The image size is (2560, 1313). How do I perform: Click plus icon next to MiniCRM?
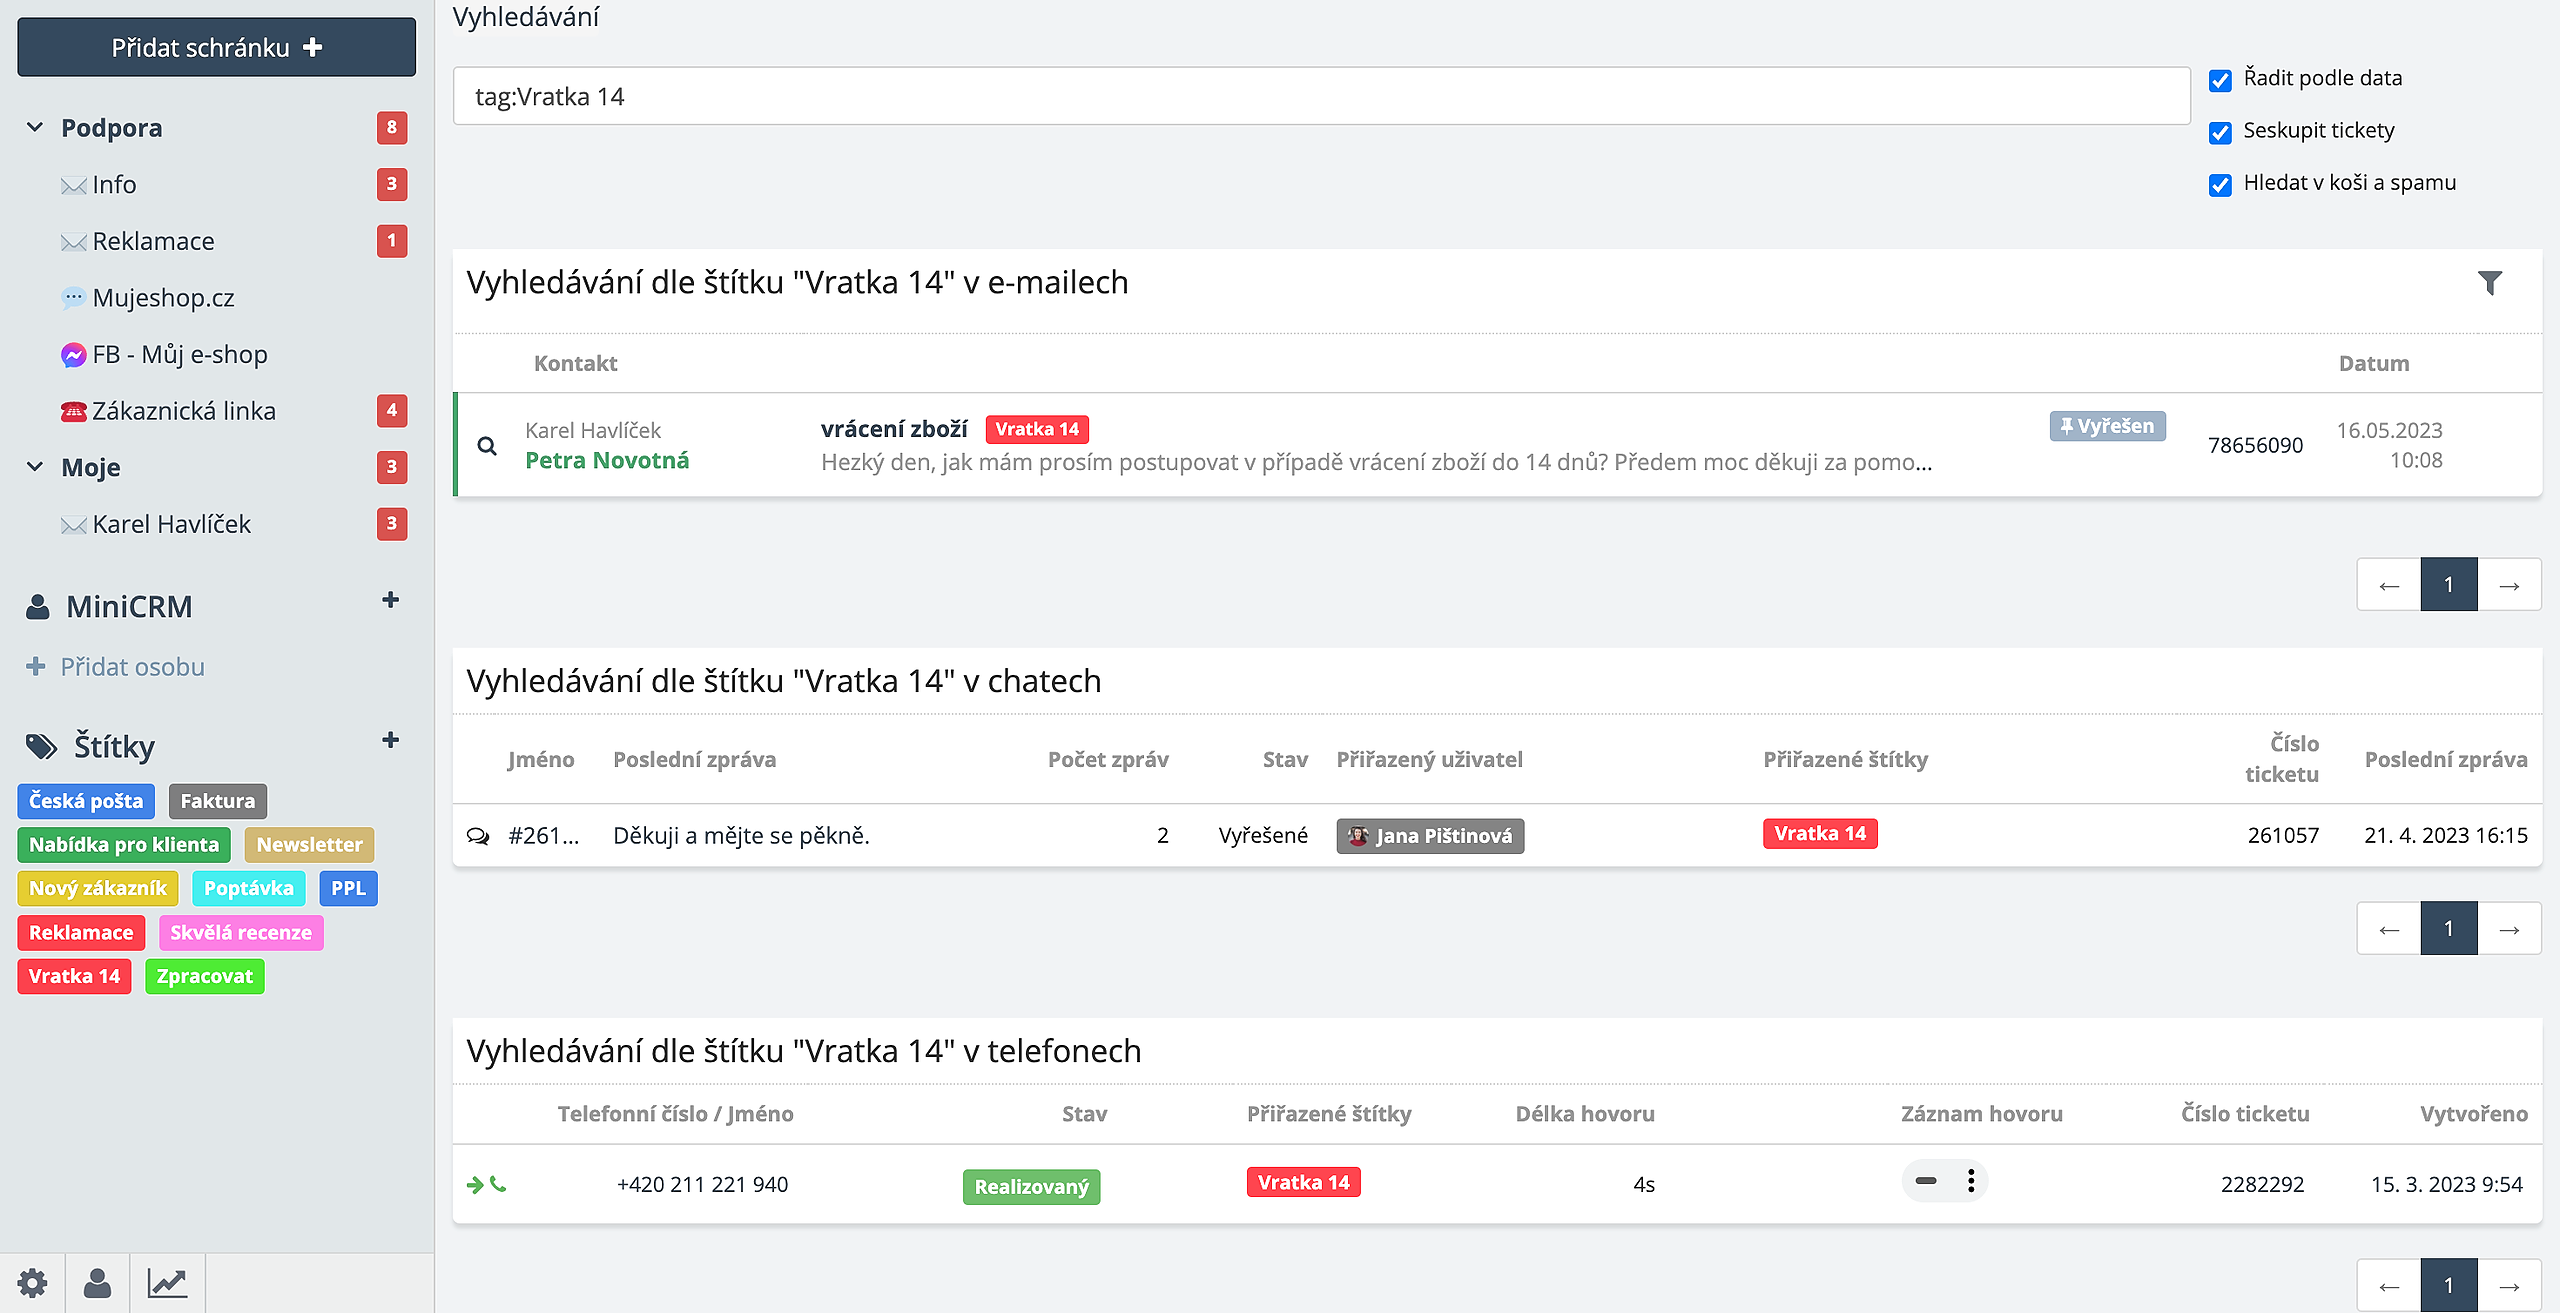[x=390, y=601]
